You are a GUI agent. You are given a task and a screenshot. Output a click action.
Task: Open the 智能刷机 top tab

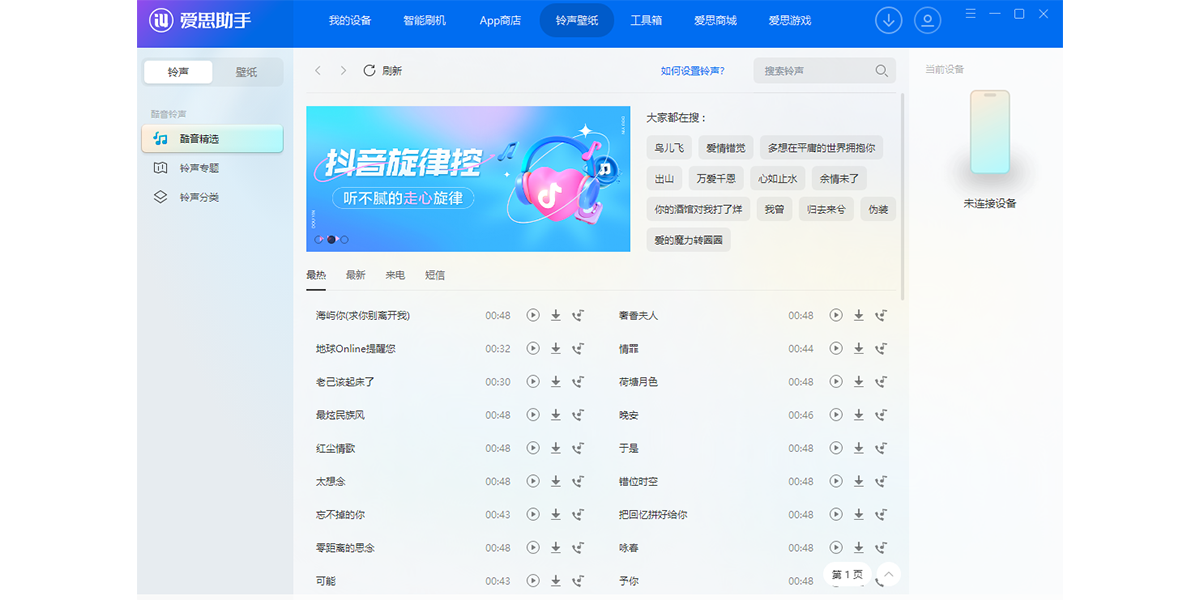click(425, 20)
